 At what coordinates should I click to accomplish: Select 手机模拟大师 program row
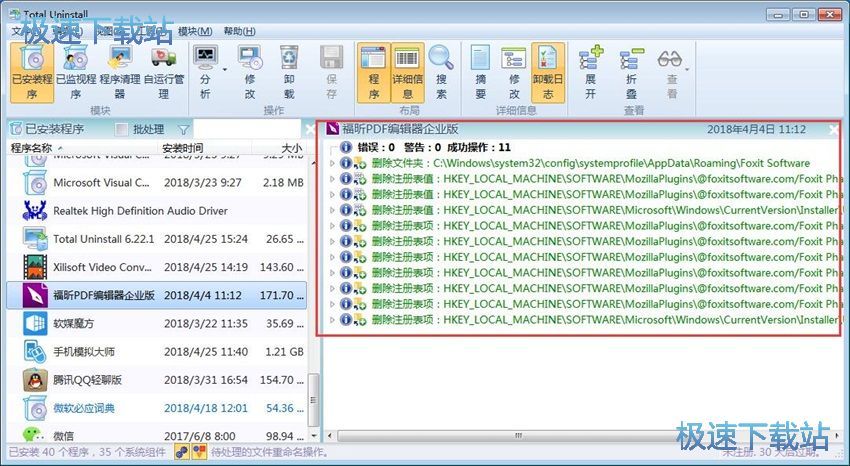click(157, 352)
